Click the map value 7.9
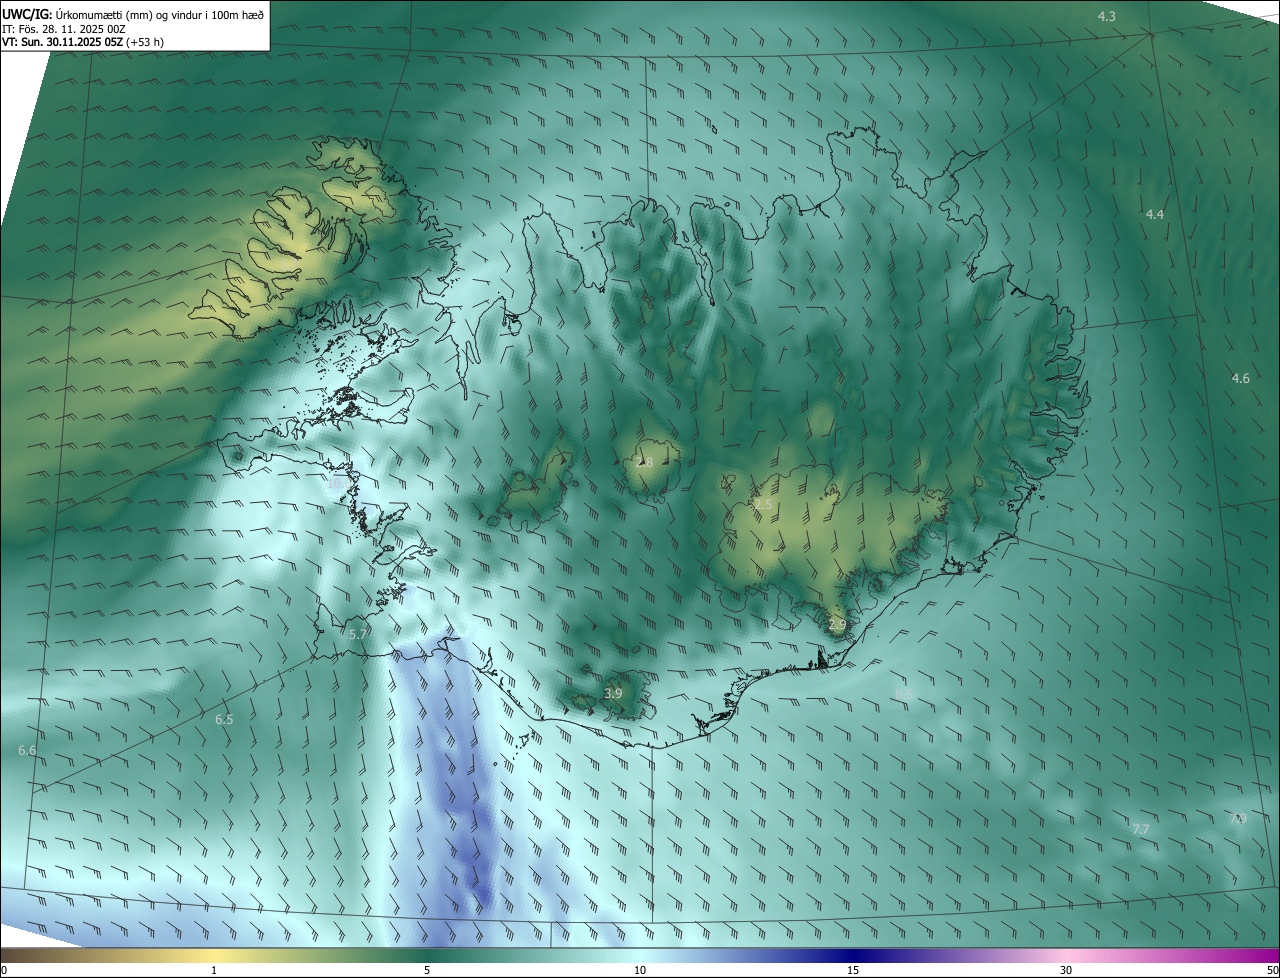Screen dimensions: 1280x978 coord(1238,818)
